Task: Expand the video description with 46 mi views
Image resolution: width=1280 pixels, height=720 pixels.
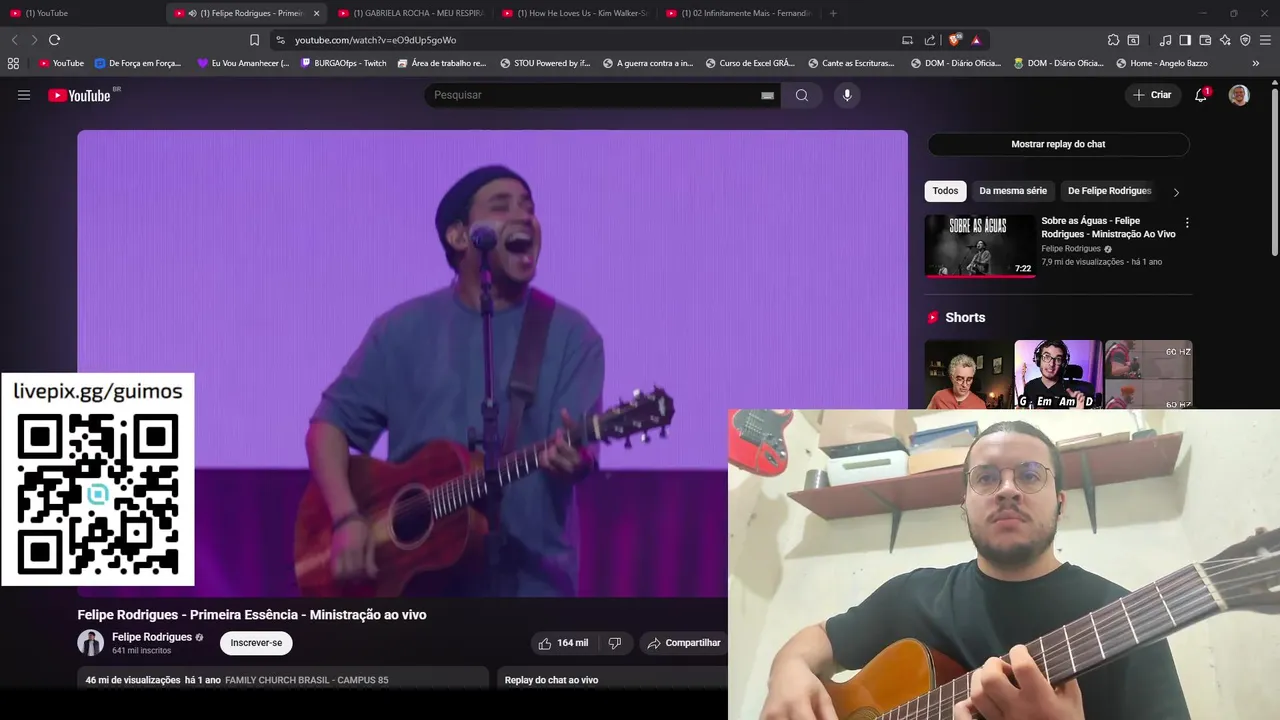Action: coord(283,680)
